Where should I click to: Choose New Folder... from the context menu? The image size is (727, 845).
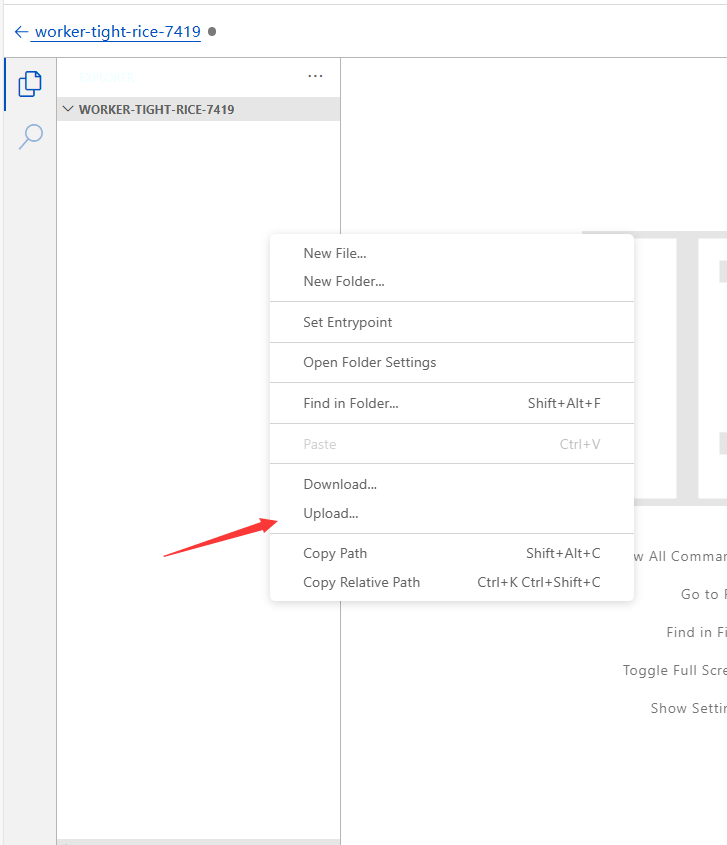(x=344, y=282)
